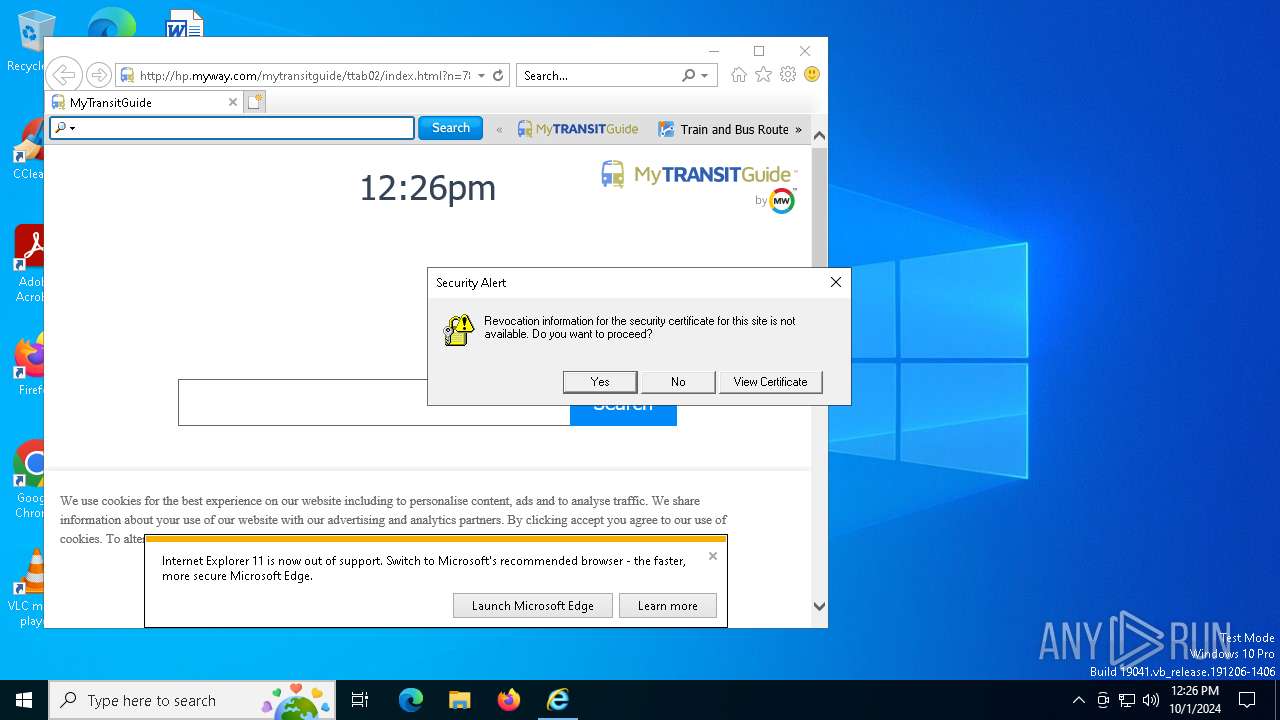Open the Windows Start menu
Screen dimensions: 1280x720
pos(24,700)
